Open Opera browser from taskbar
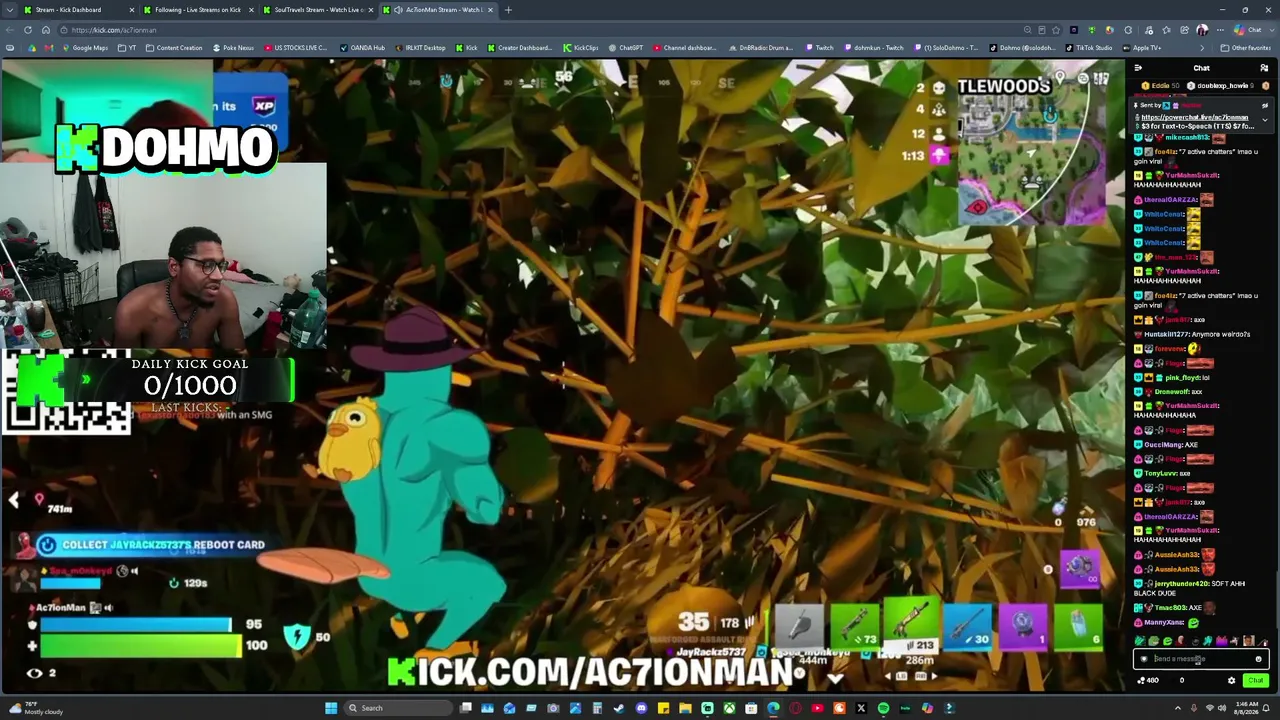The height and width of the screenshot is (720, 1280). click(x=795, y=708)
